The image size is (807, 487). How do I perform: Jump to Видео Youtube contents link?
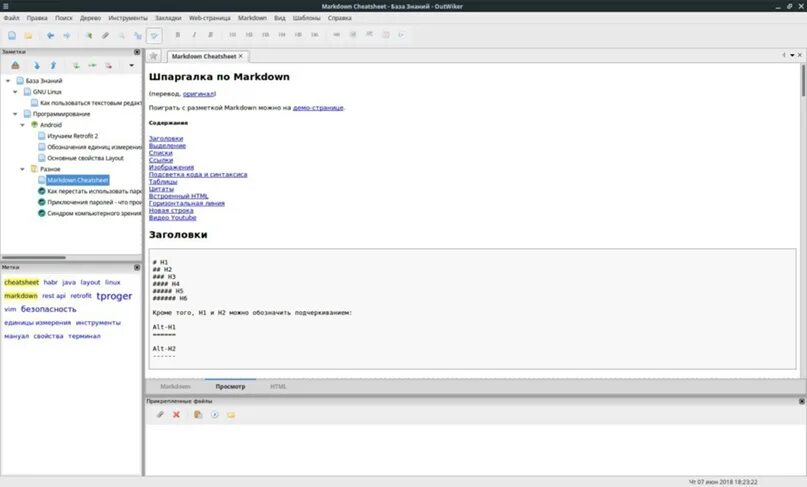[172, 218]
